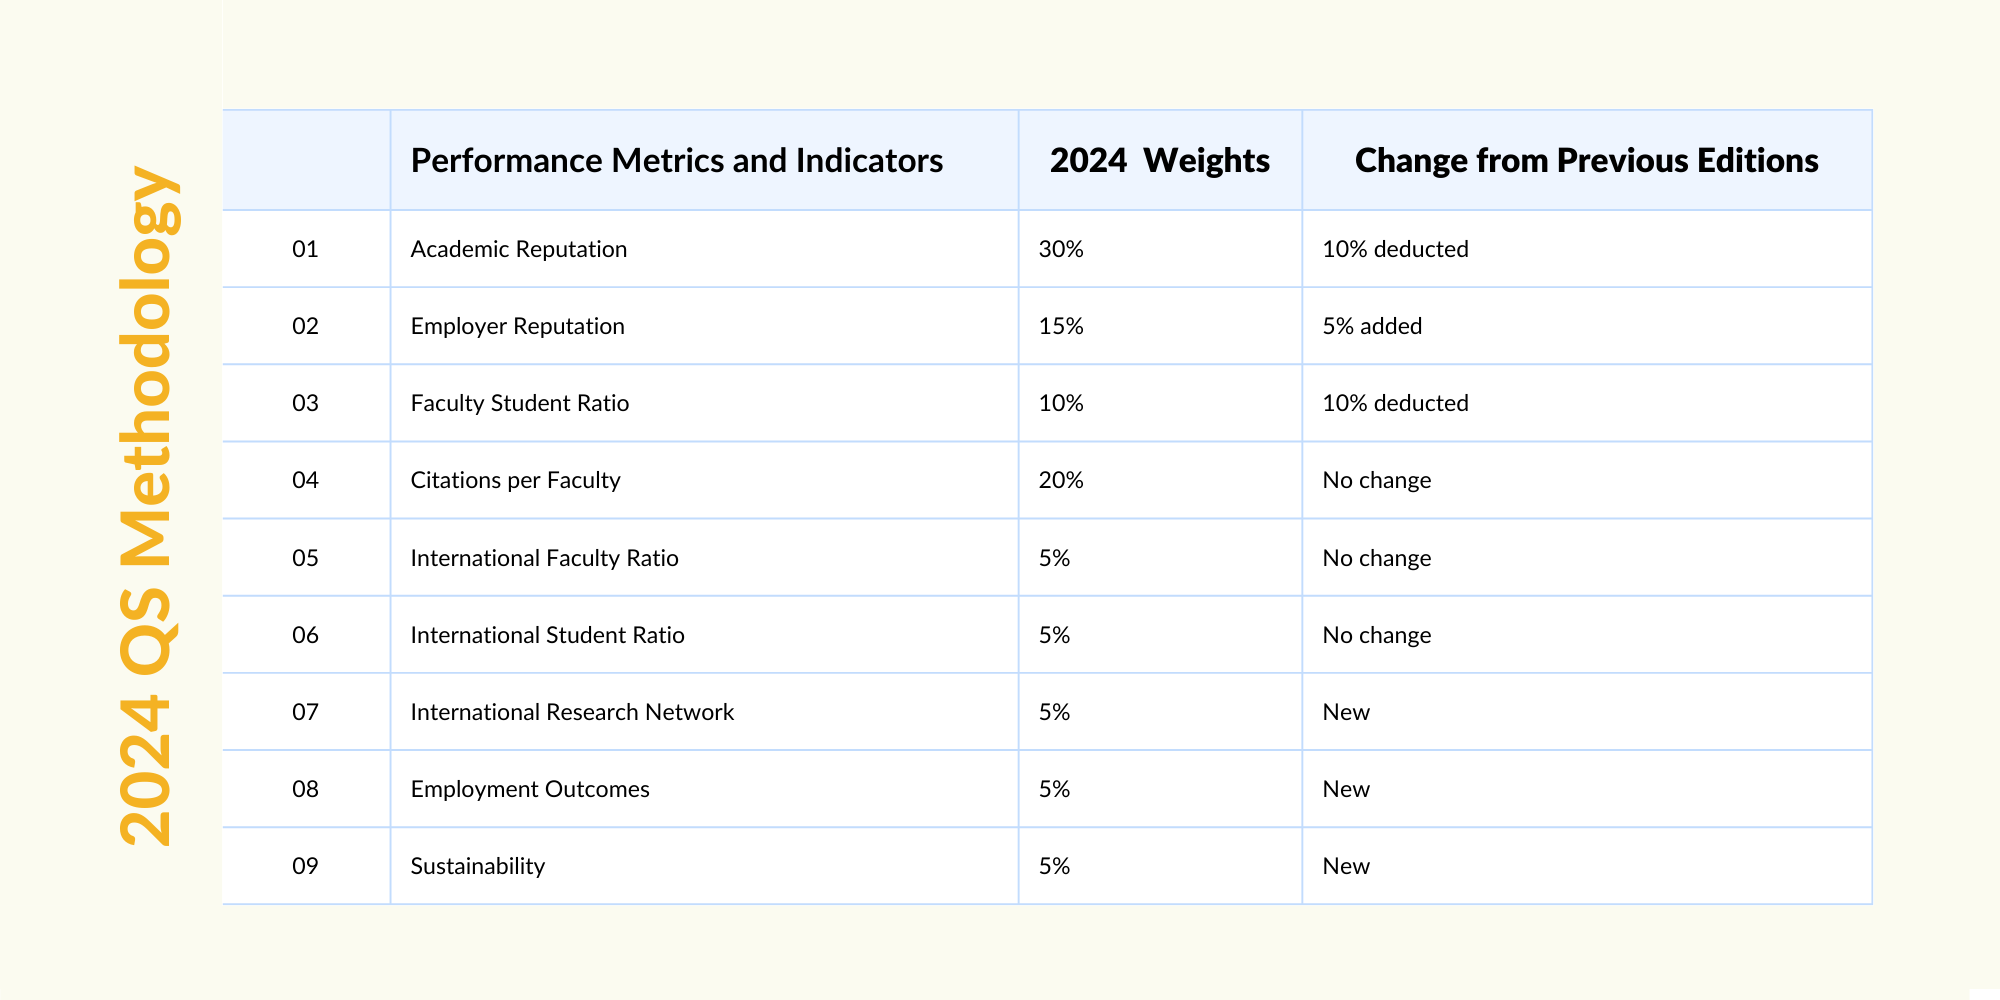Select the "International Research Network" cell

point(572,712)
